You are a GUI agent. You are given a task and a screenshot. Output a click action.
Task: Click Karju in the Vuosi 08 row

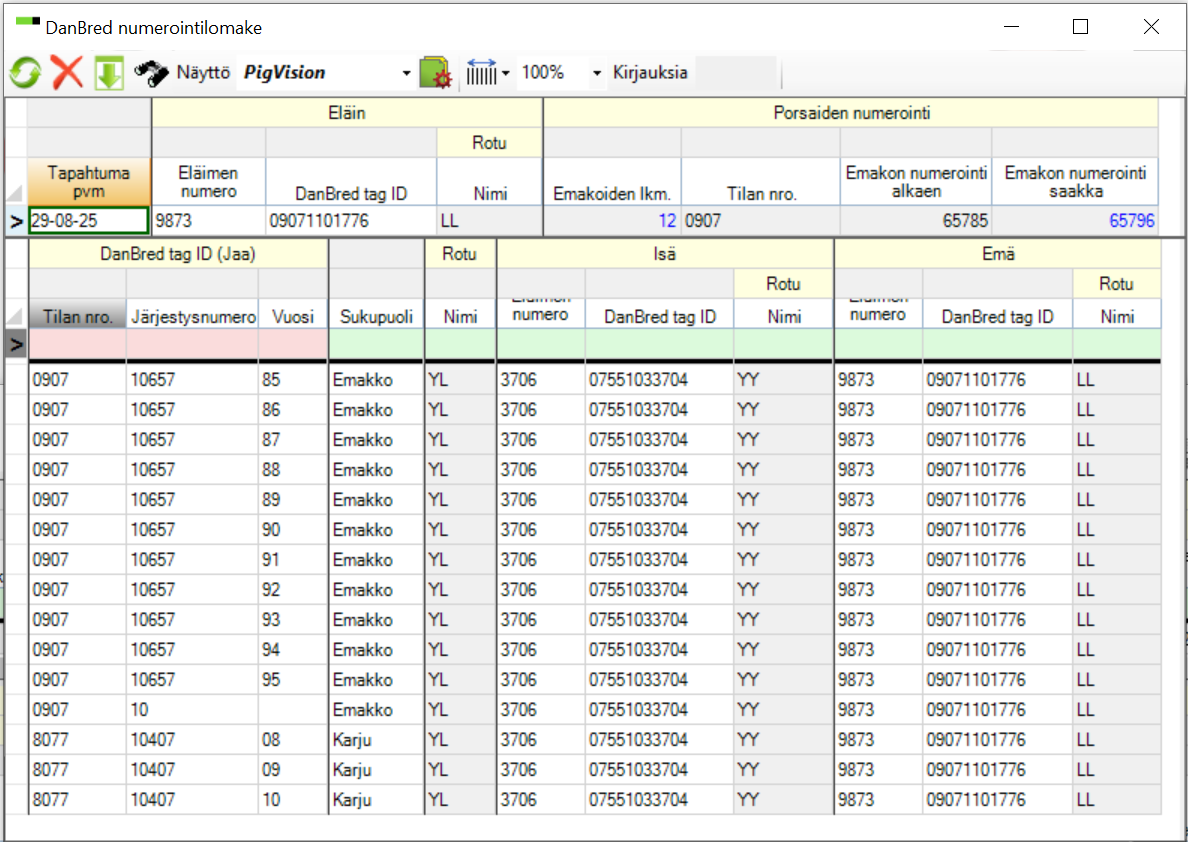376,739
